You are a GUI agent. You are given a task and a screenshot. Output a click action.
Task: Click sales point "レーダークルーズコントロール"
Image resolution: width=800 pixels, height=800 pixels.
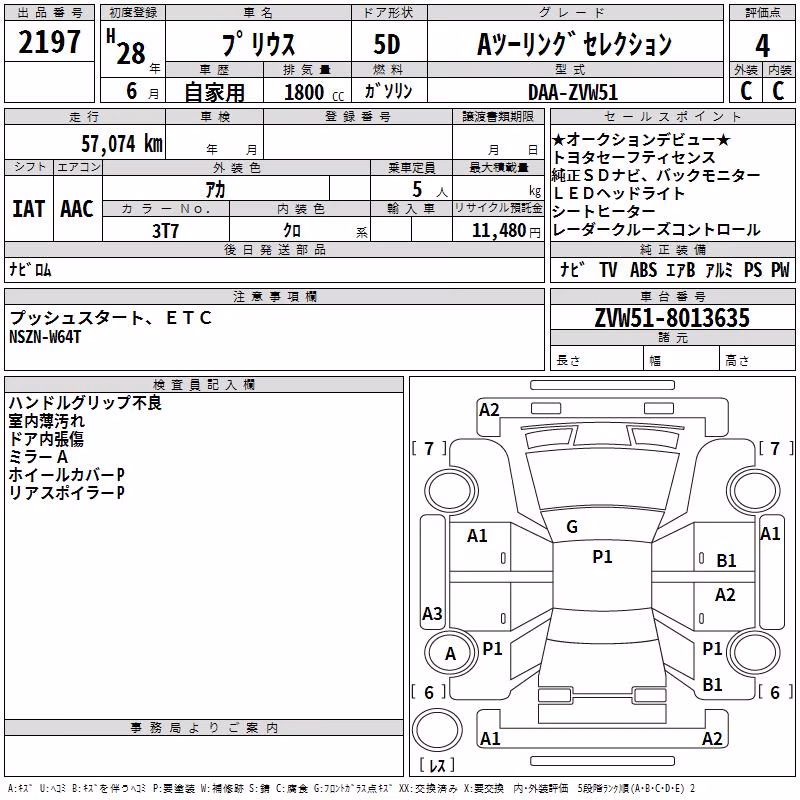tap(656, 230)
